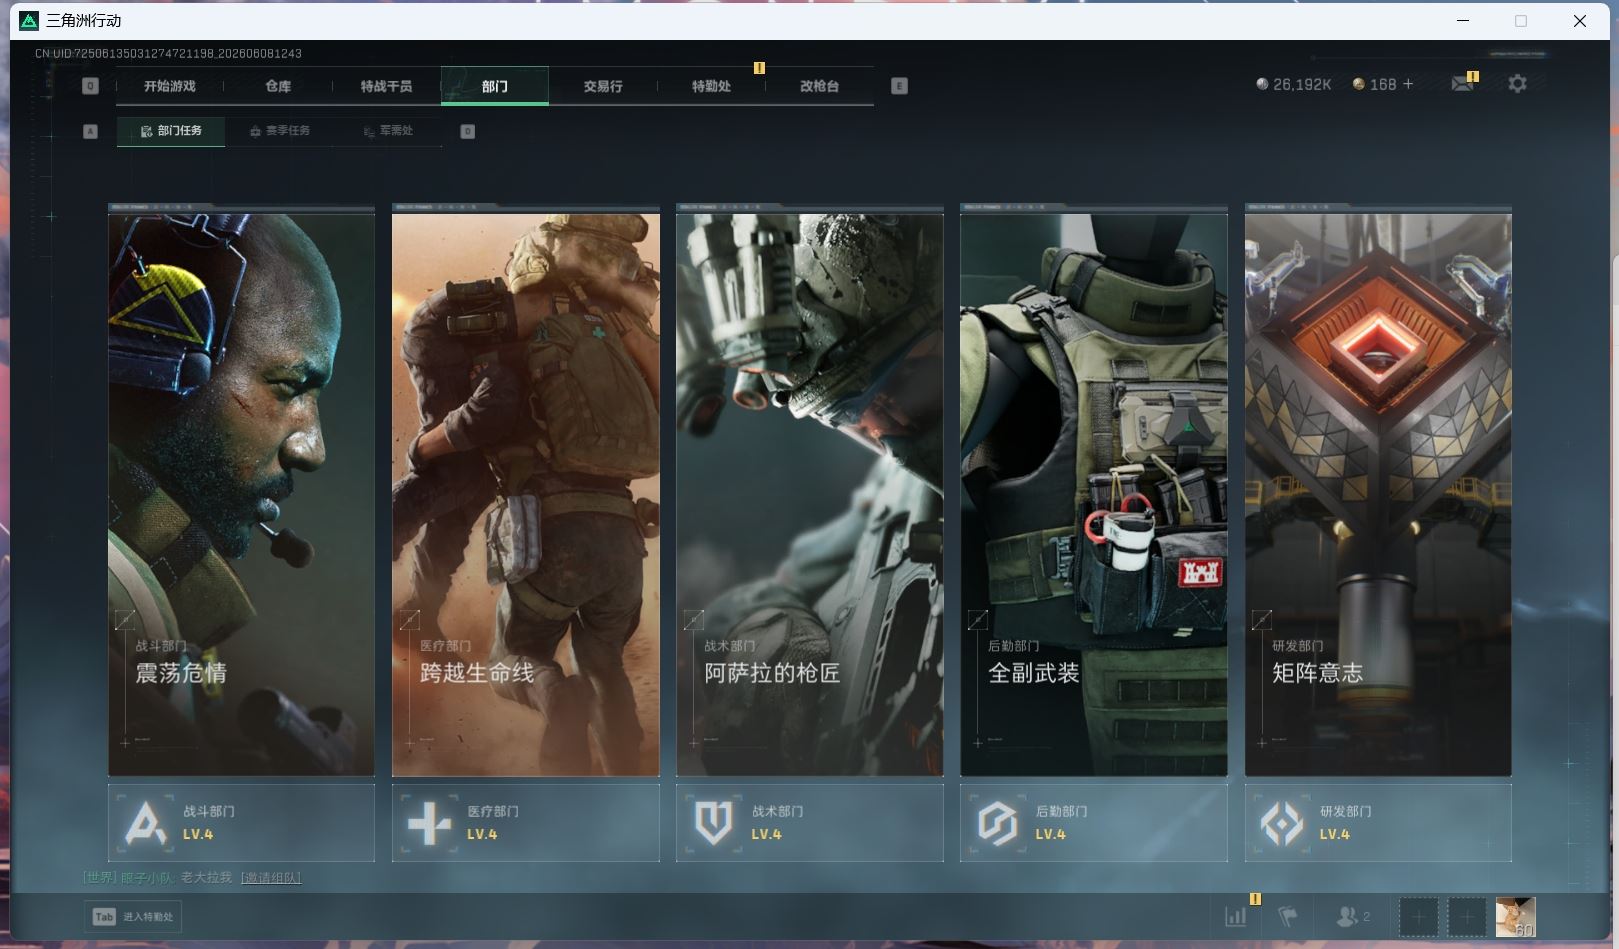The height and width of the screenshot is (949, 1619).
Task: Expand the 全副武装 card corner arrow
Action: pyautogui.click(x=978, y=620)
